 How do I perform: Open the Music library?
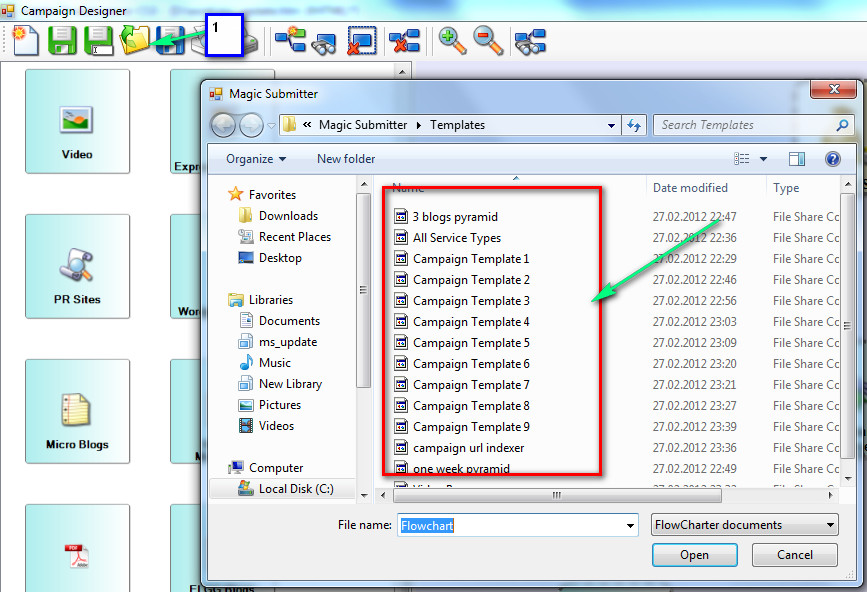[x=265, y=363]
